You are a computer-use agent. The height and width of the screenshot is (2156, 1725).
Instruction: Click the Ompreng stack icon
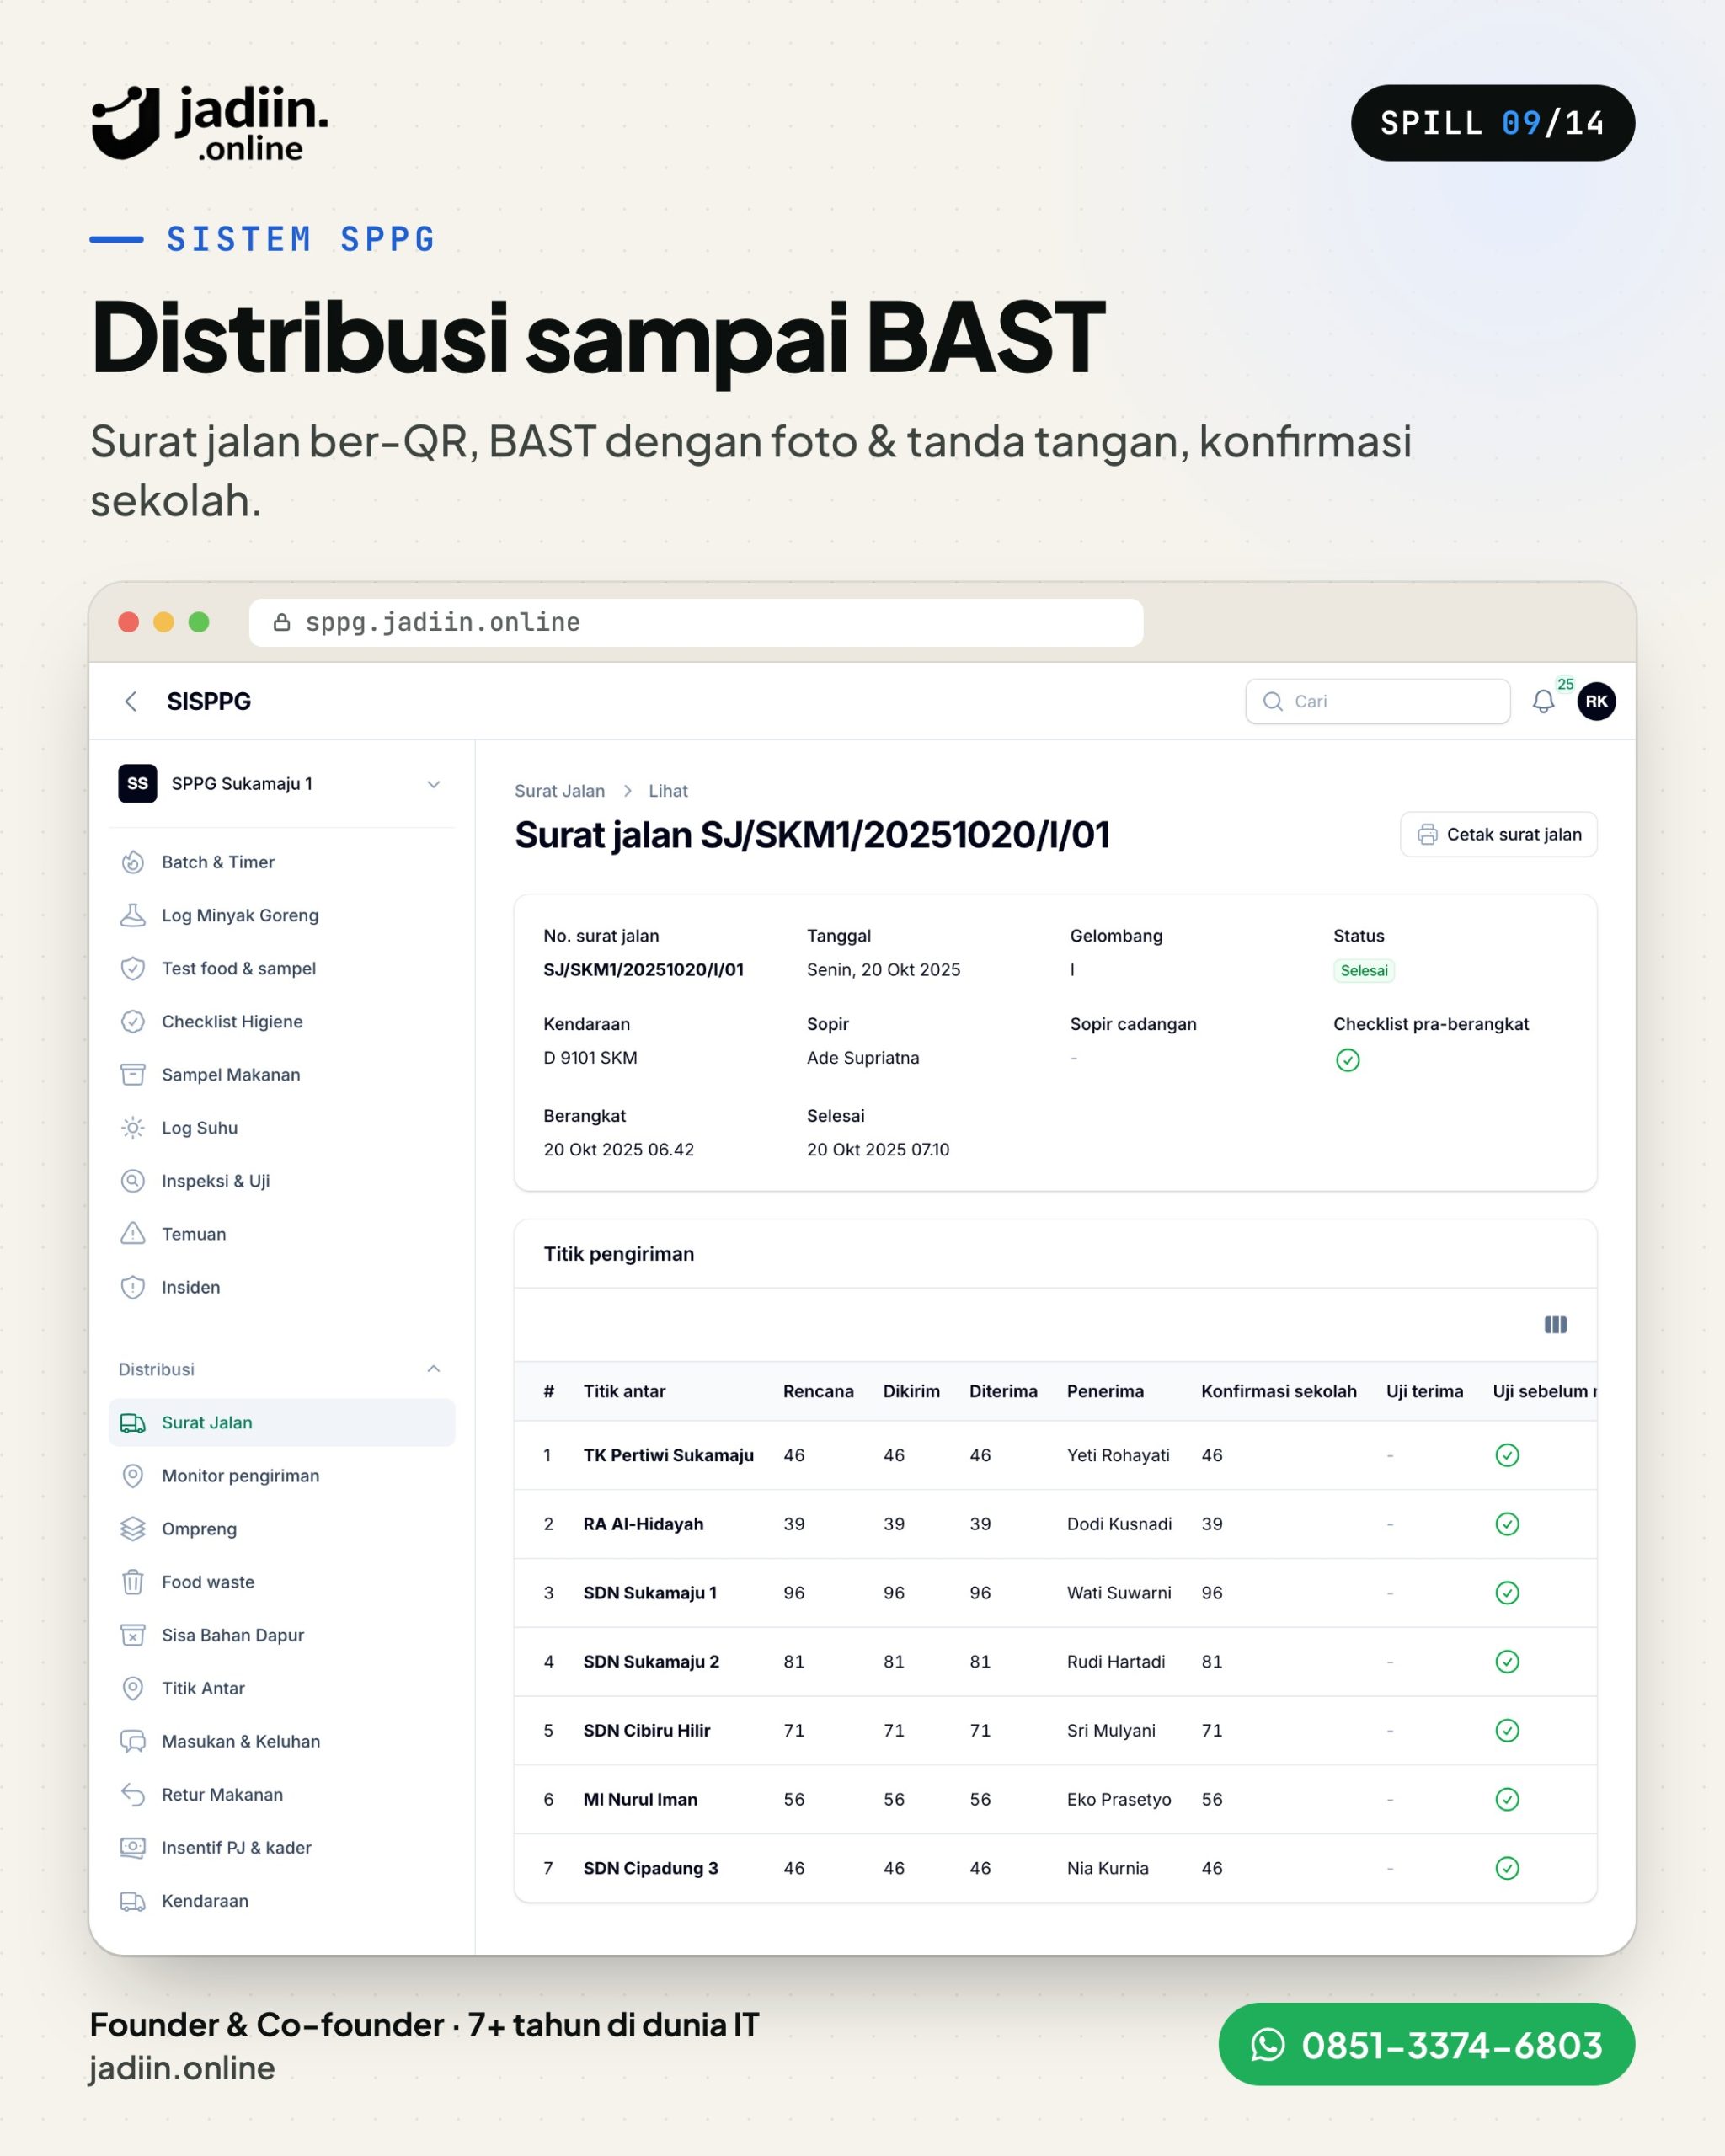(x=133, y=1528)
